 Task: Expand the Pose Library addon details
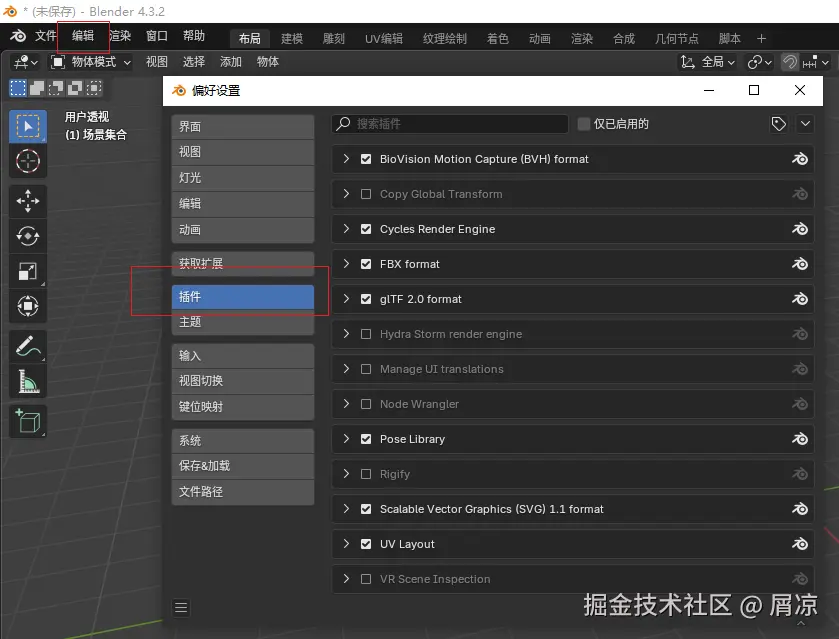point(346,439)
